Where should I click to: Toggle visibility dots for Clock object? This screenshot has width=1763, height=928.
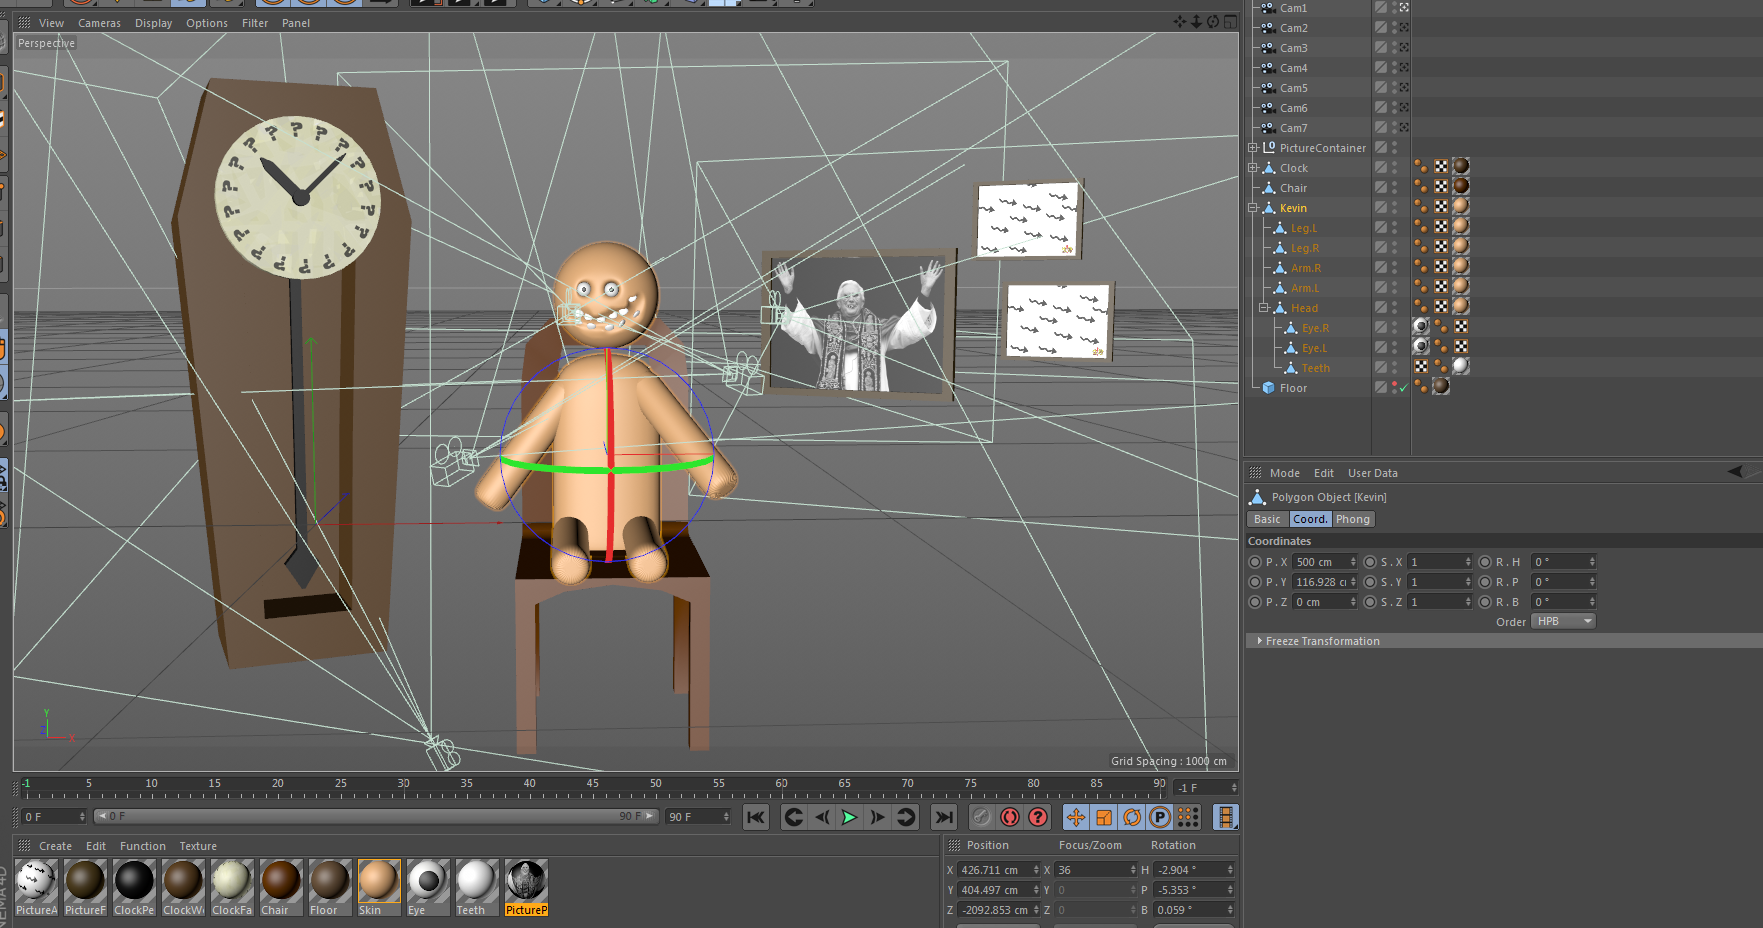(1395, 167)
